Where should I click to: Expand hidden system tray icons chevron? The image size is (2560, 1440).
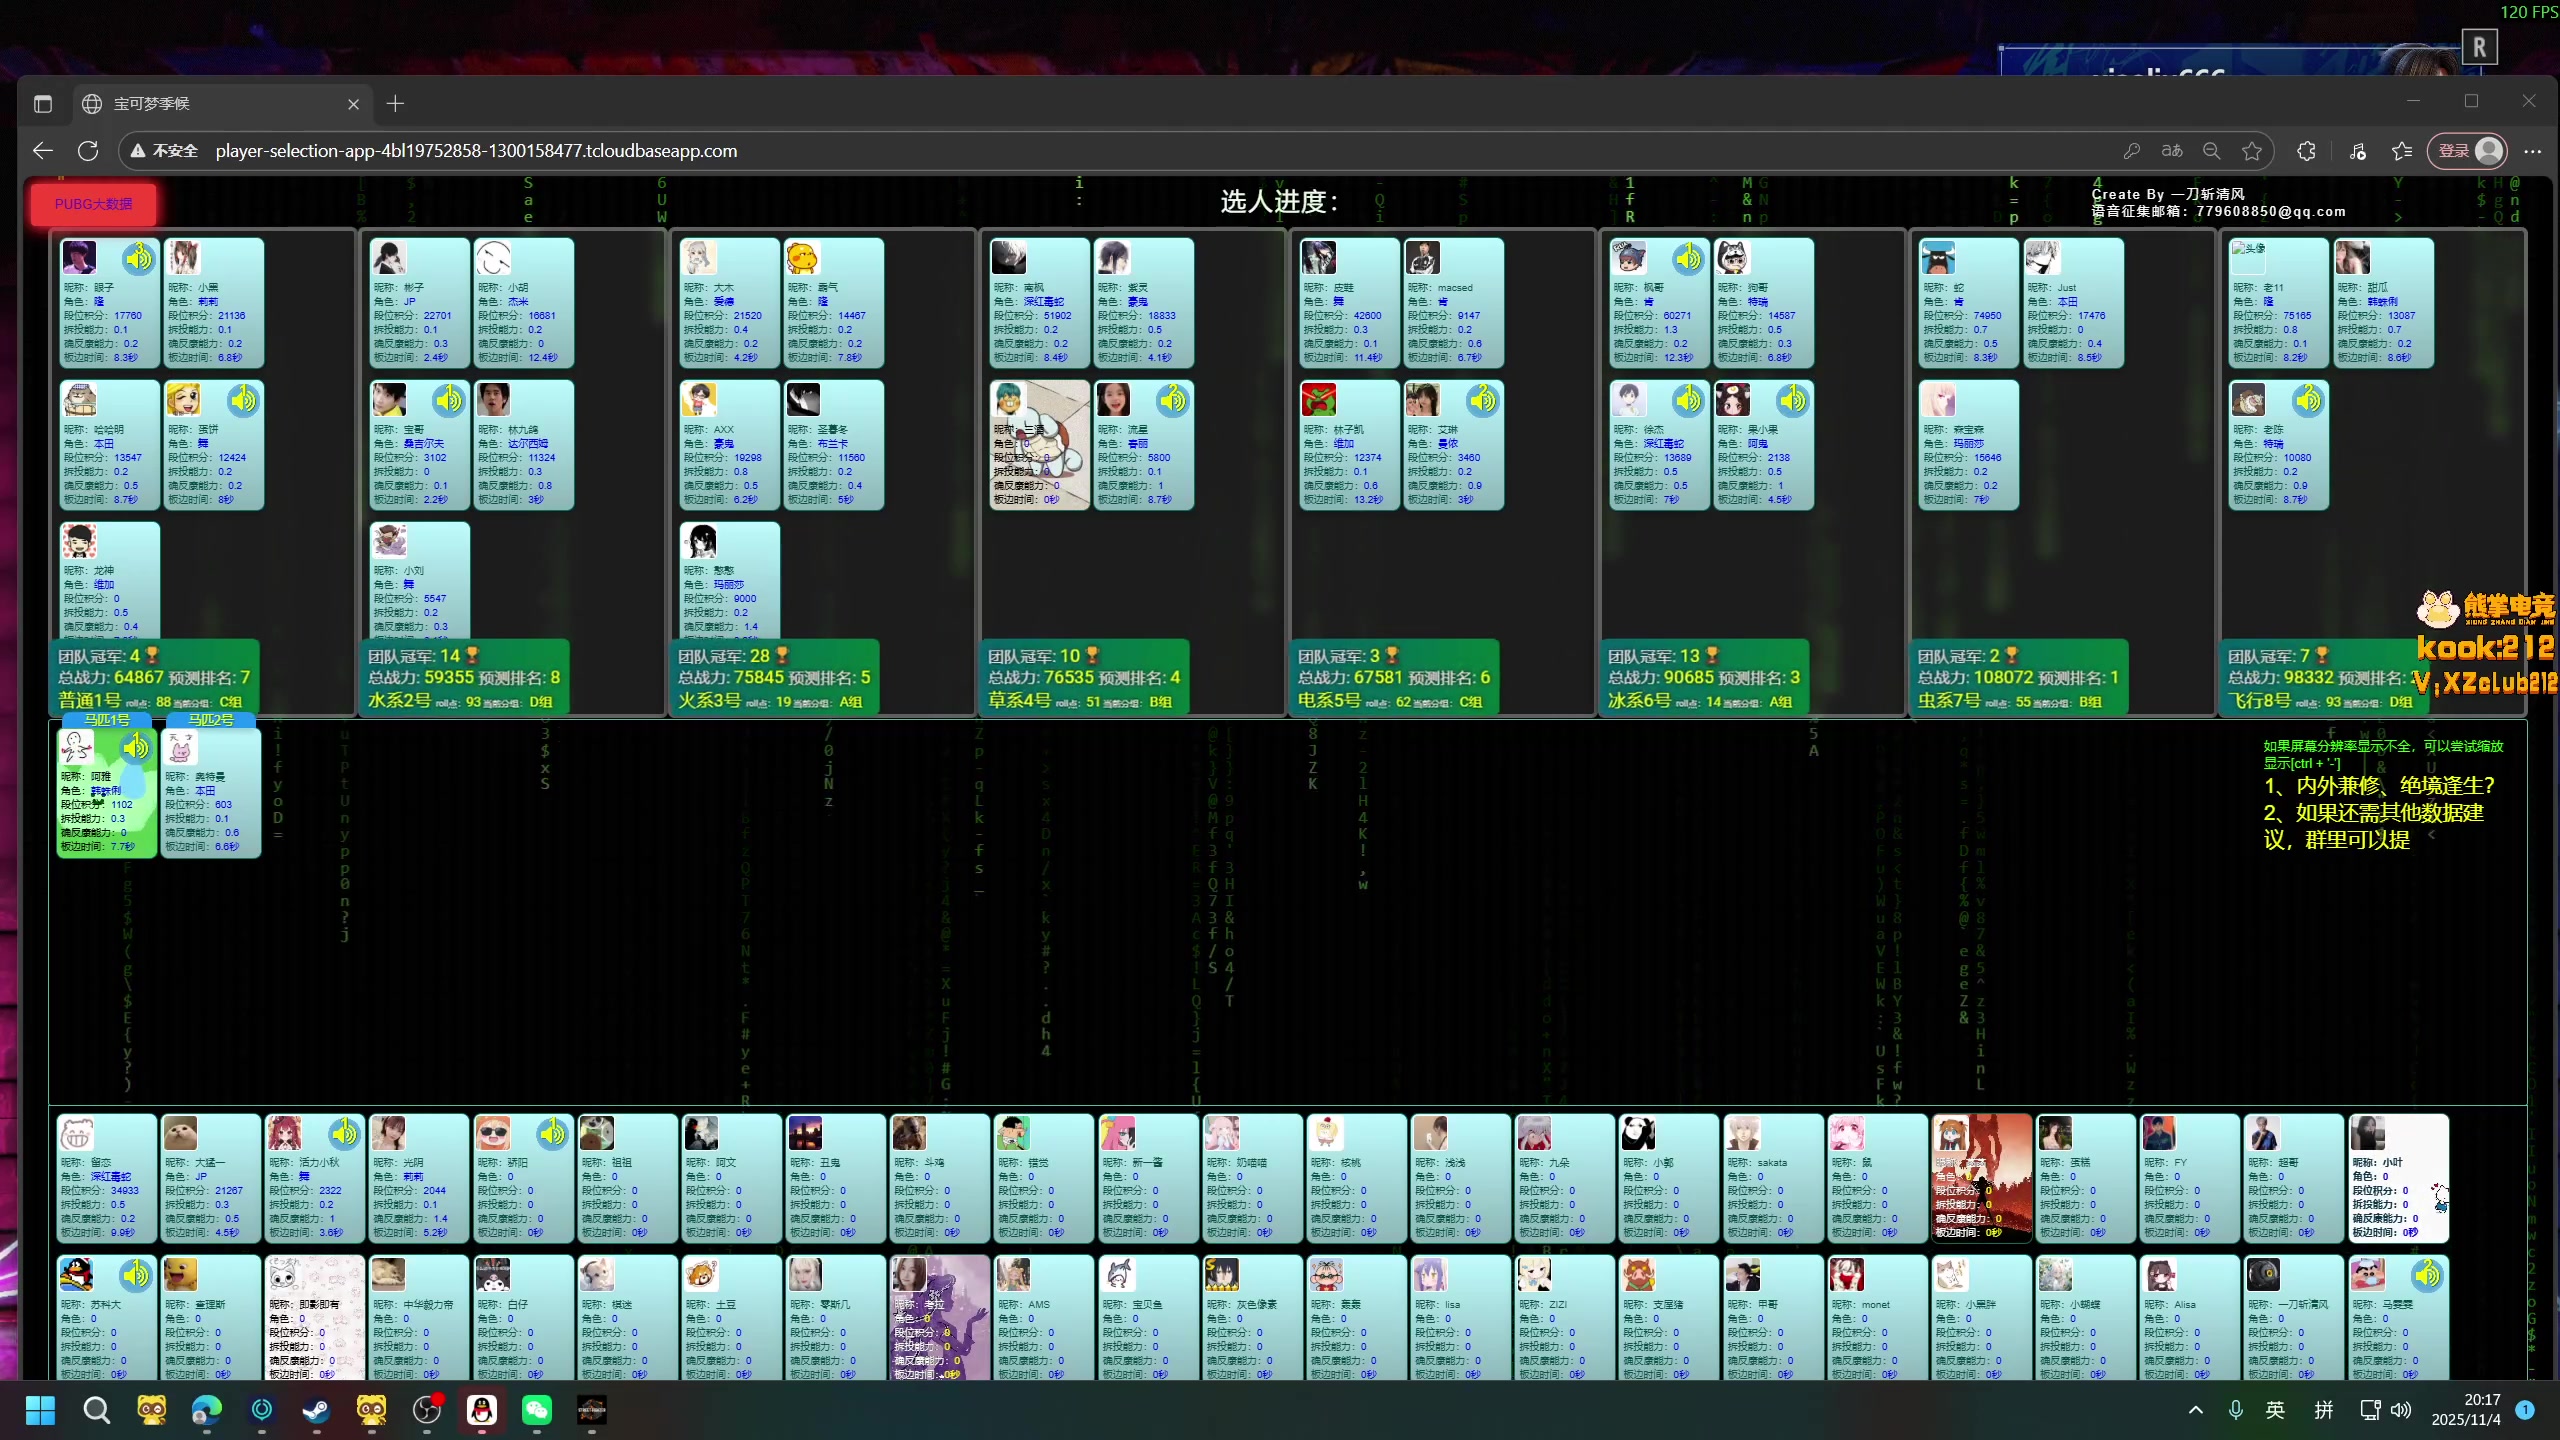tap(2196, 1410)
